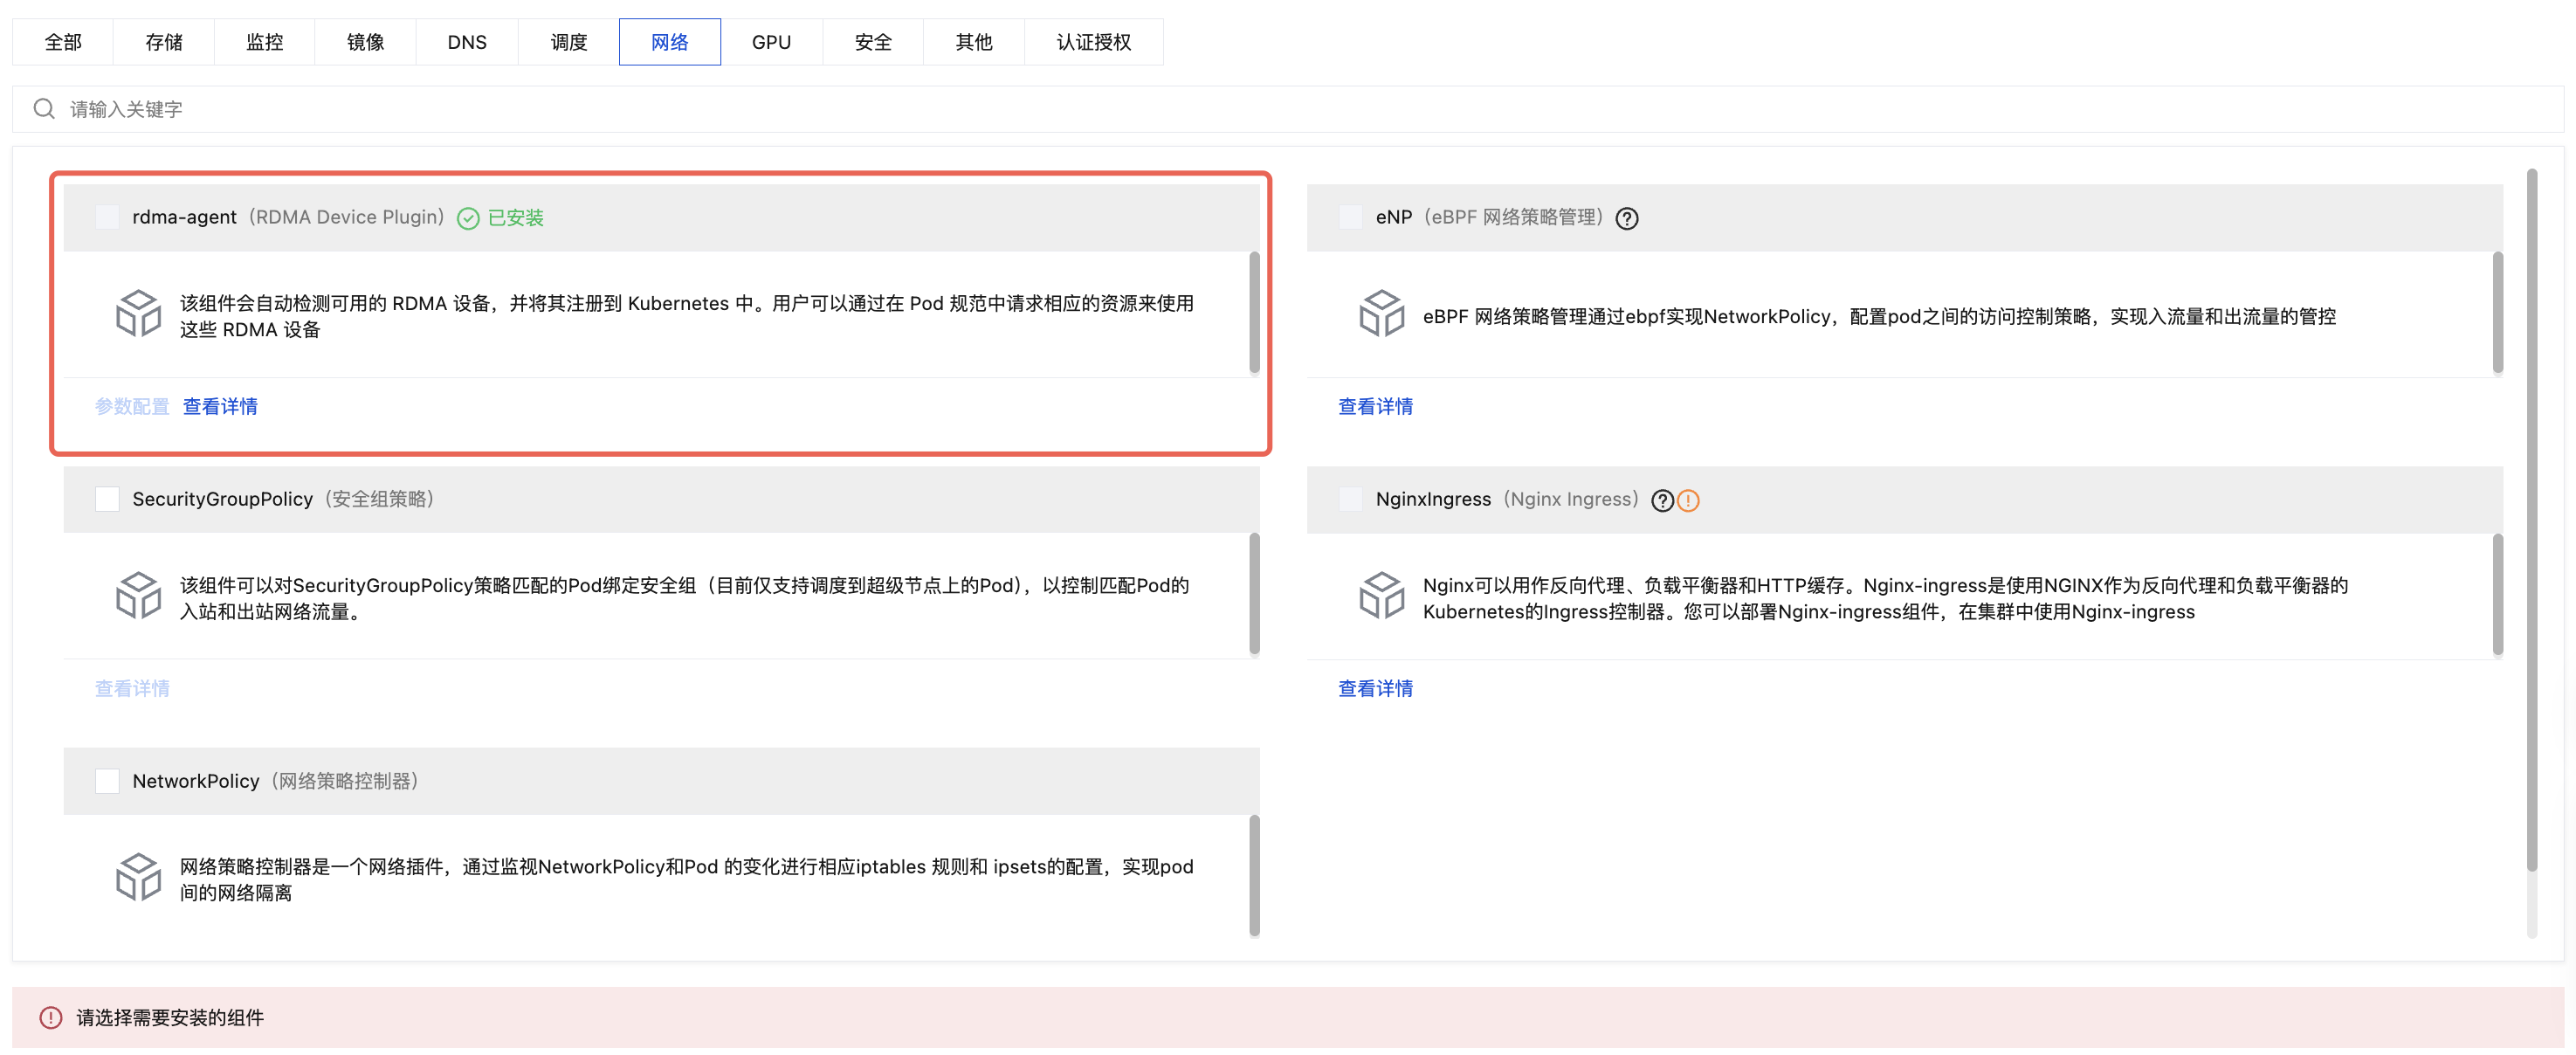
Task: Click the eNP component cube icon
Action: tap(1381, 314)
